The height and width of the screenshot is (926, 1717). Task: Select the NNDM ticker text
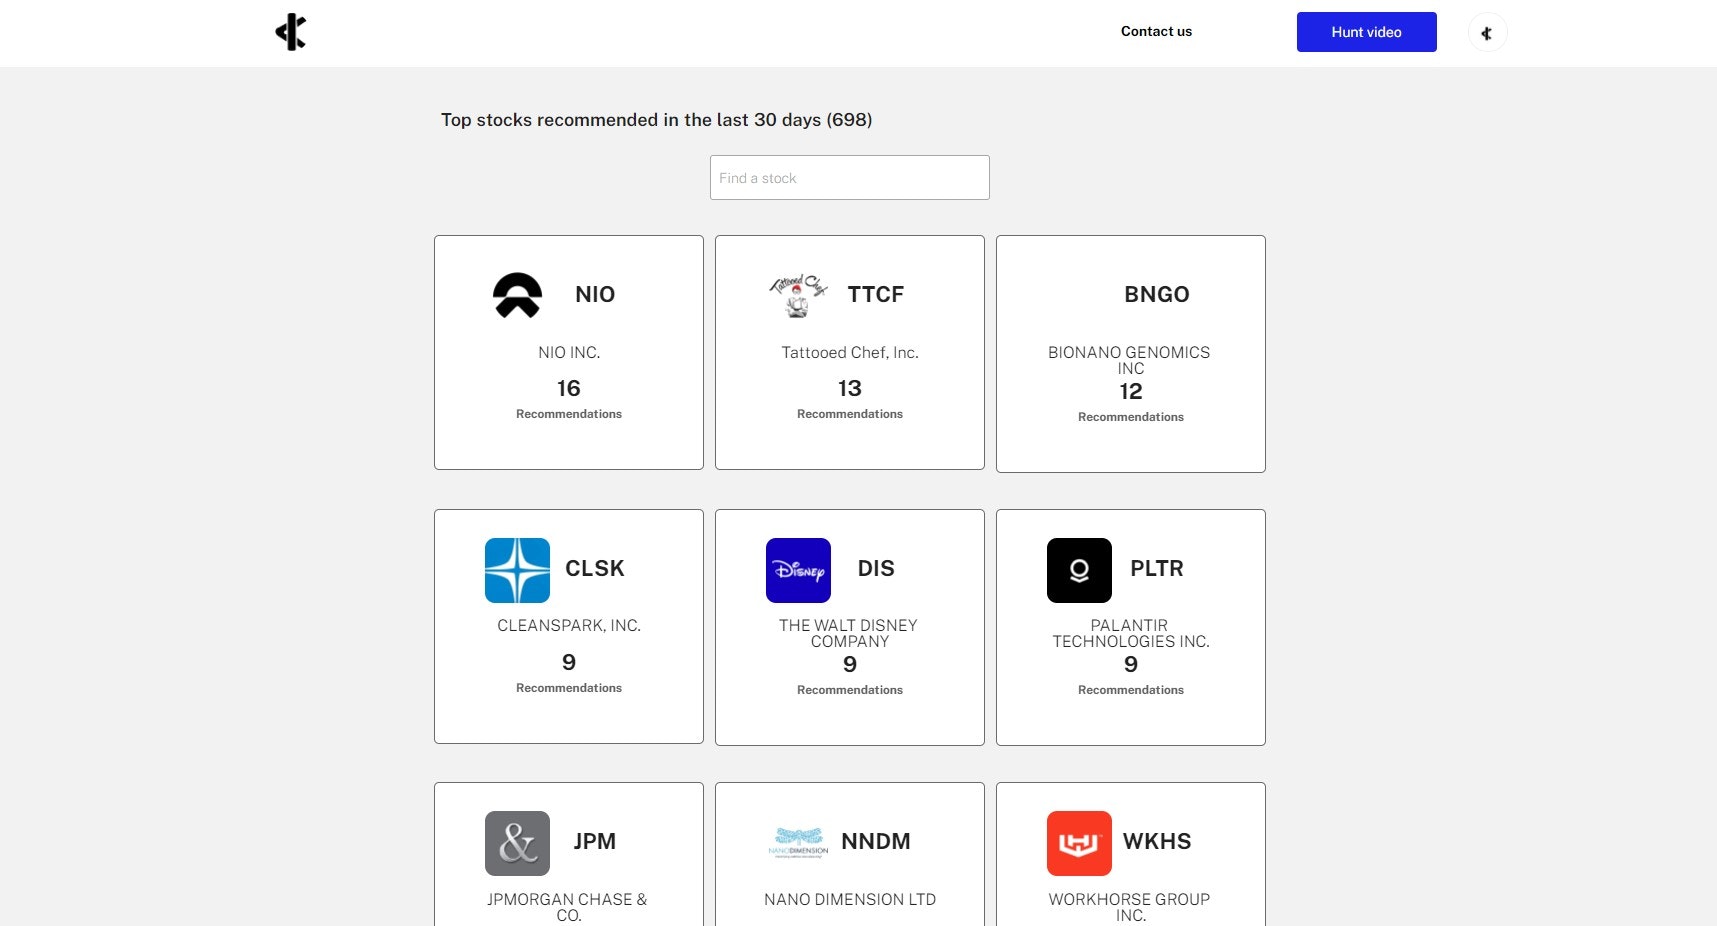coord(876,841)
